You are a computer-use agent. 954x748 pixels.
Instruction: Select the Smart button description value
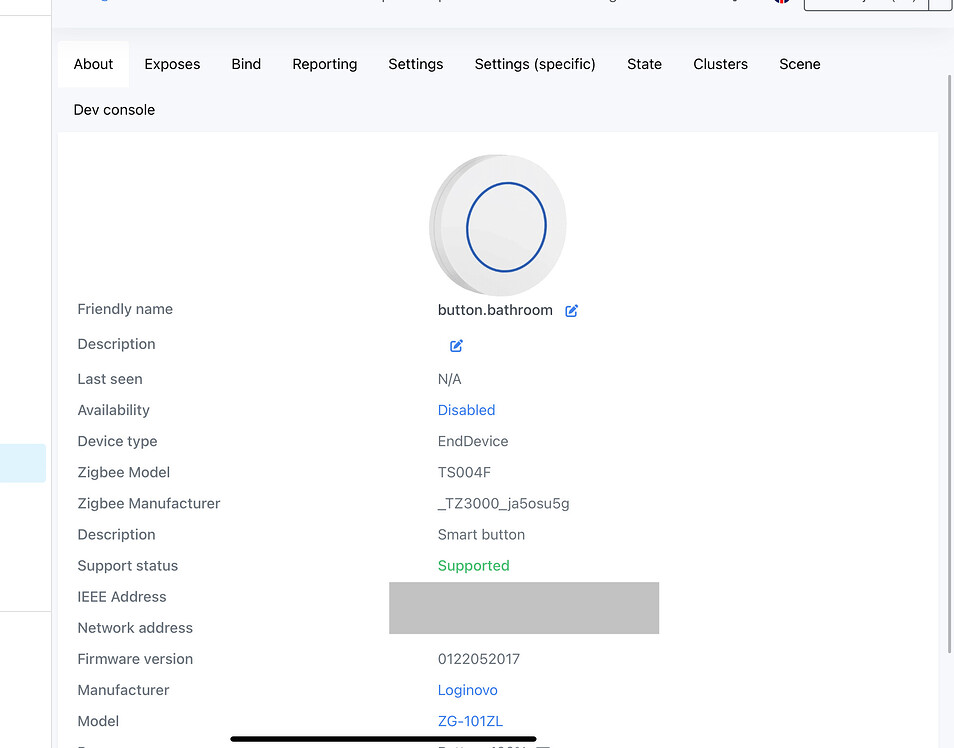[x=481, y=534]
